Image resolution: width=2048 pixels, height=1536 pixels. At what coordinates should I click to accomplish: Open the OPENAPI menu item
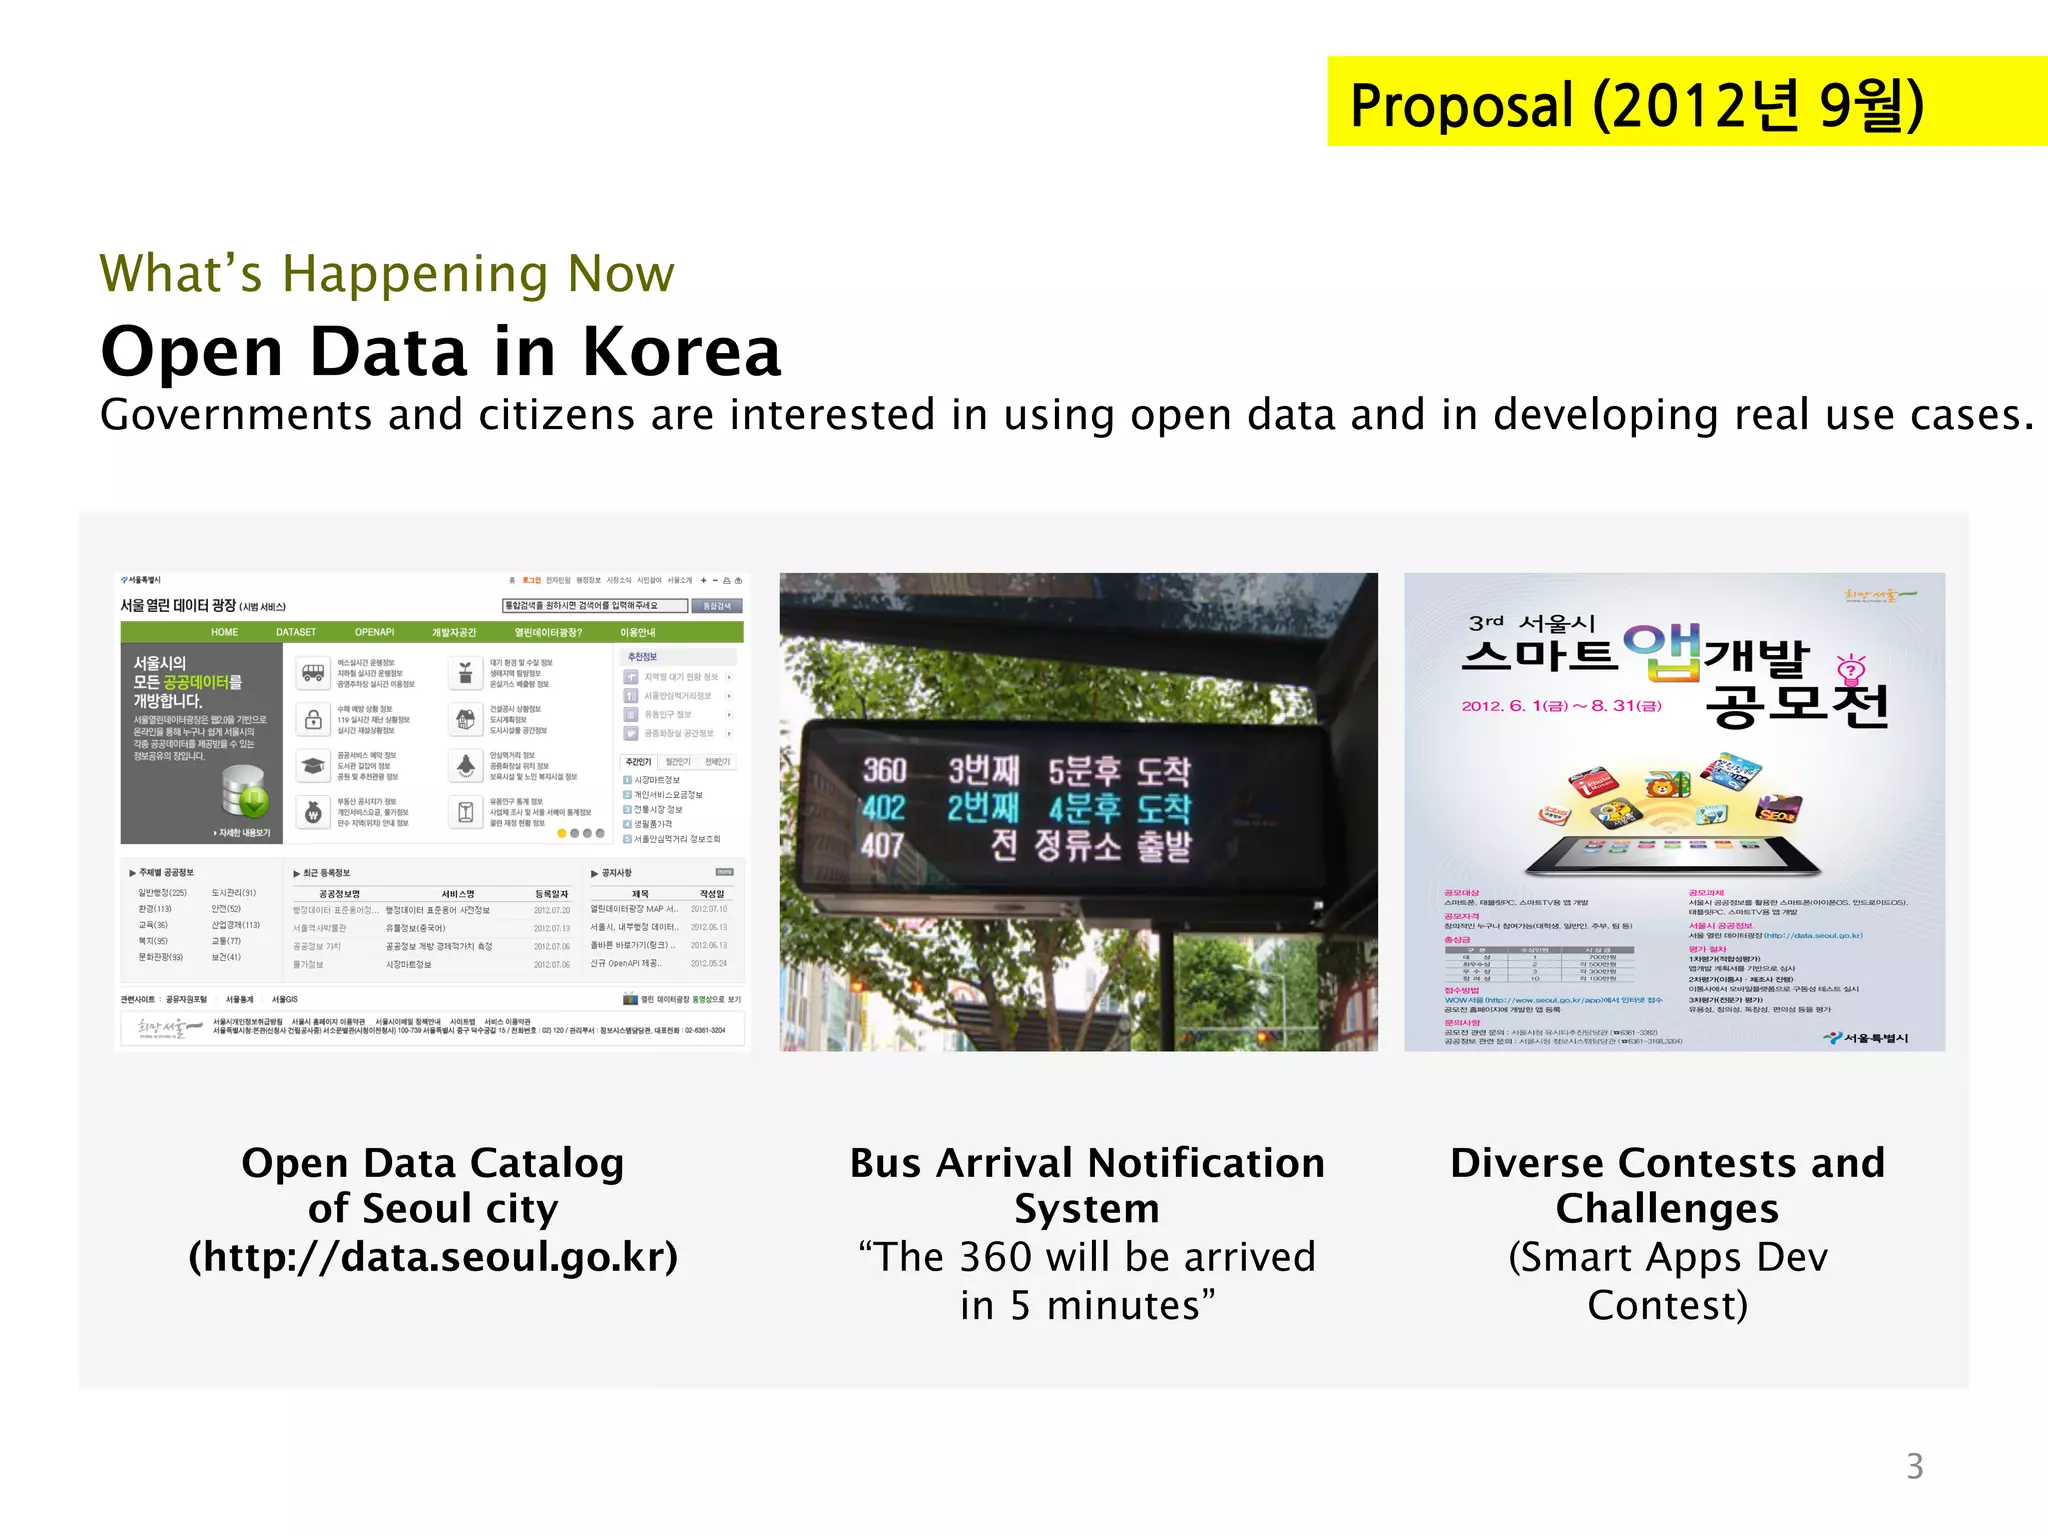pos(374,632)
